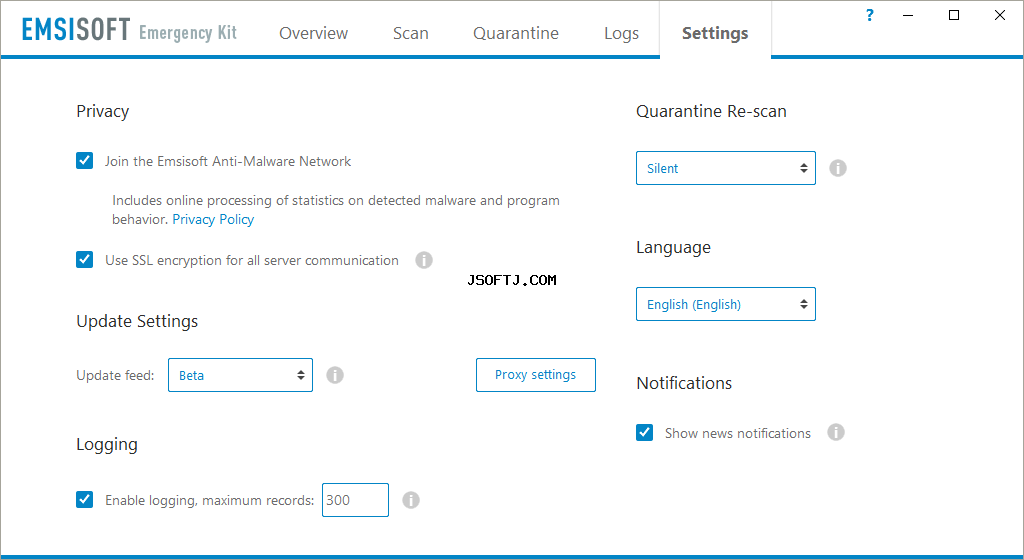Minimize the Emsisoft window
1024x560 pixels.
pos(908,15)
